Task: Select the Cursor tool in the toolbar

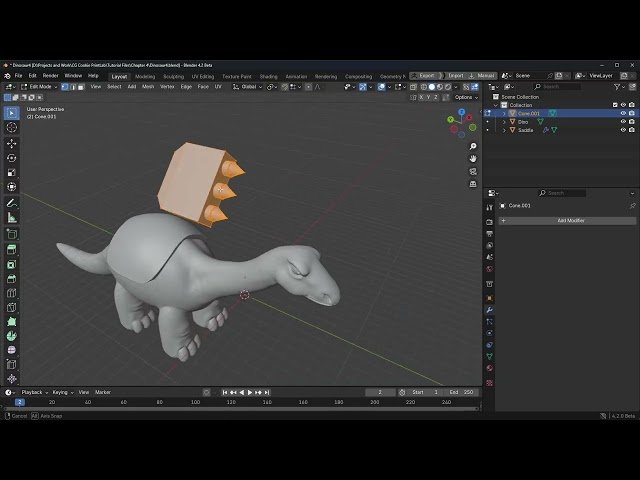Action: 12,128
